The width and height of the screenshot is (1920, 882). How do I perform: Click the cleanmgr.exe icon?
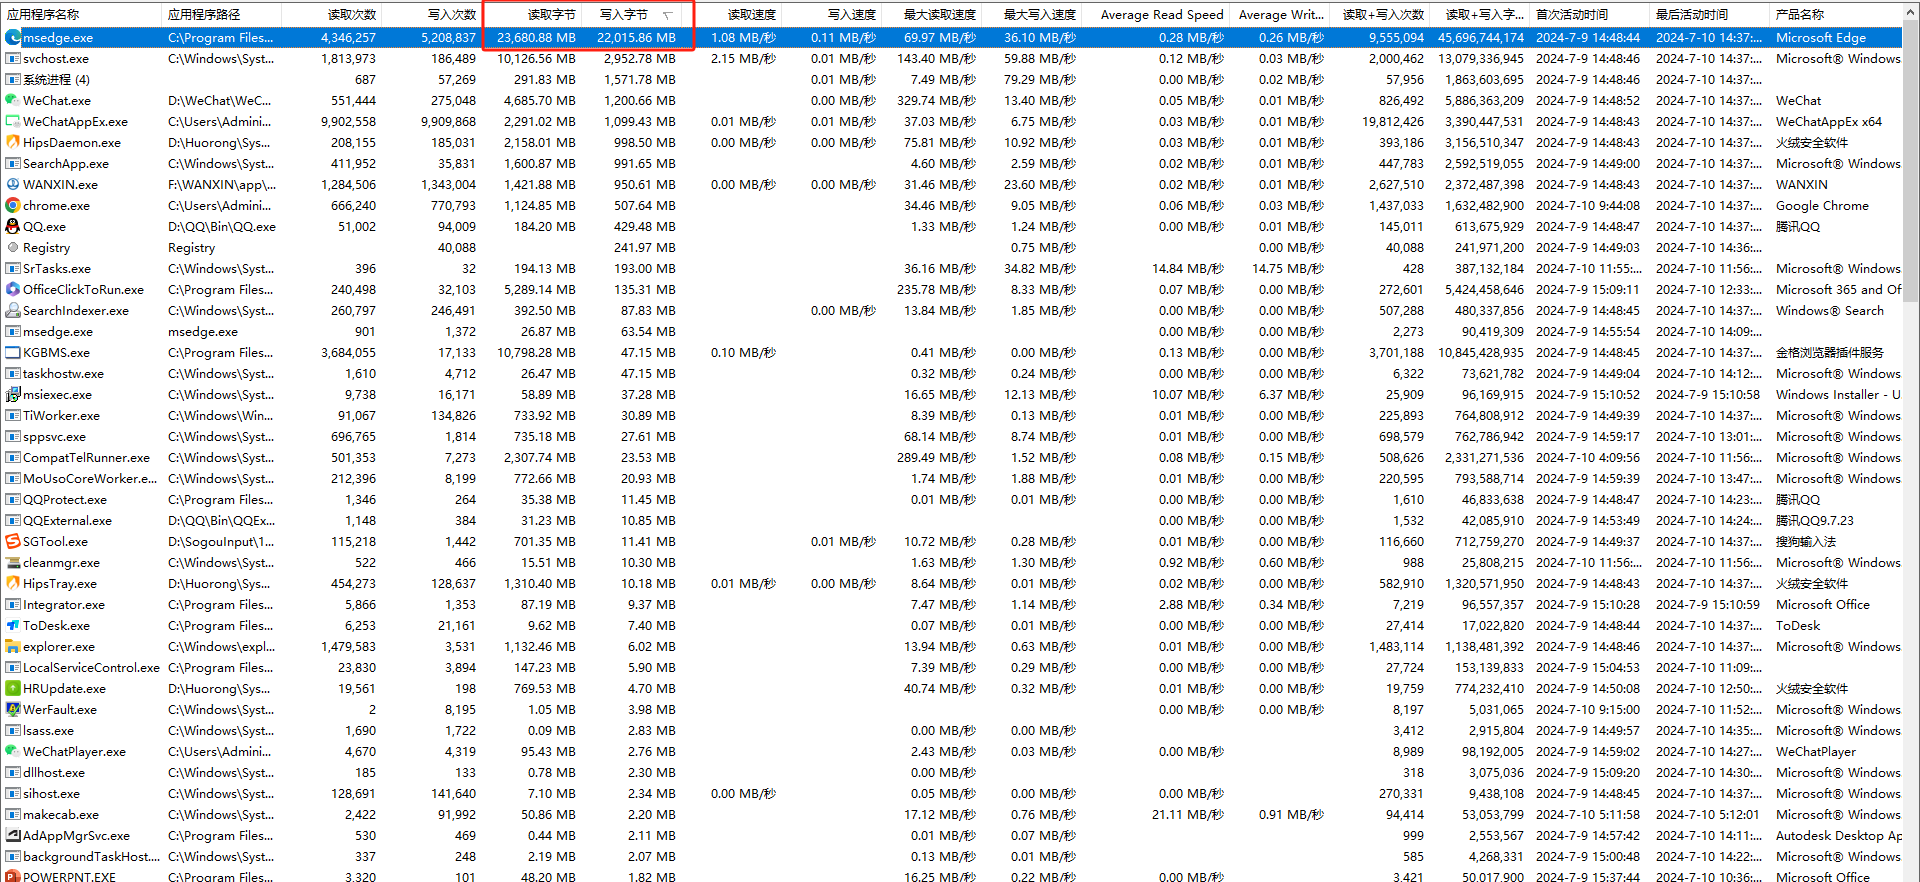click(13, 562)
